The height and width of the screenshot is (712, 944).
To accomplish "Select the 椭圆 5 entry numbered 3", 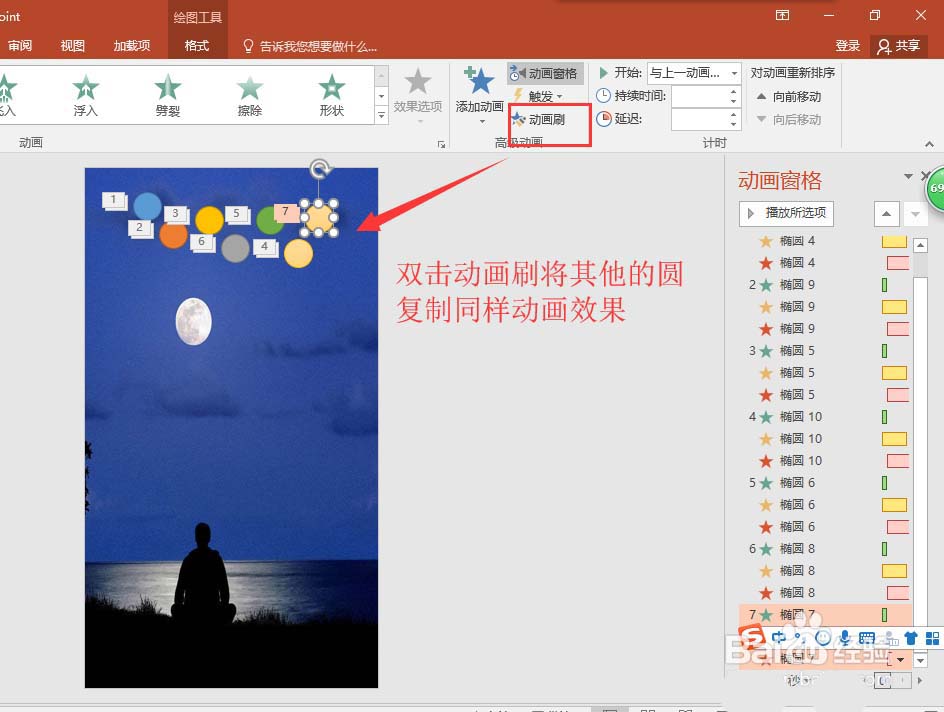I will tap(825, 351).
